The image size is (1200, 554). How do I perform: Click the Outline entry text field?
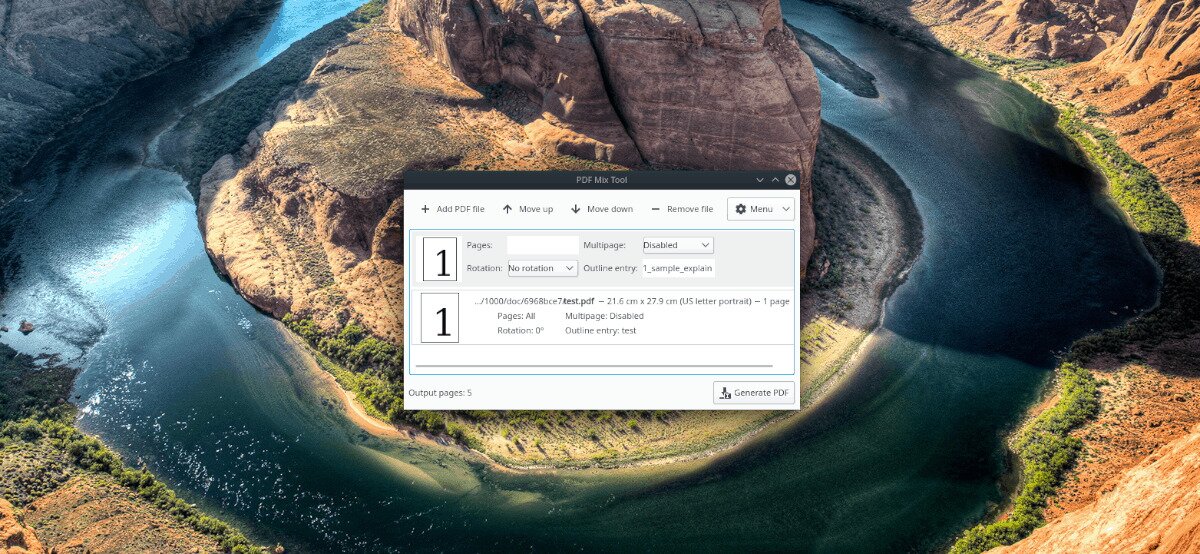pyautogui.click(x=677, y=268)
